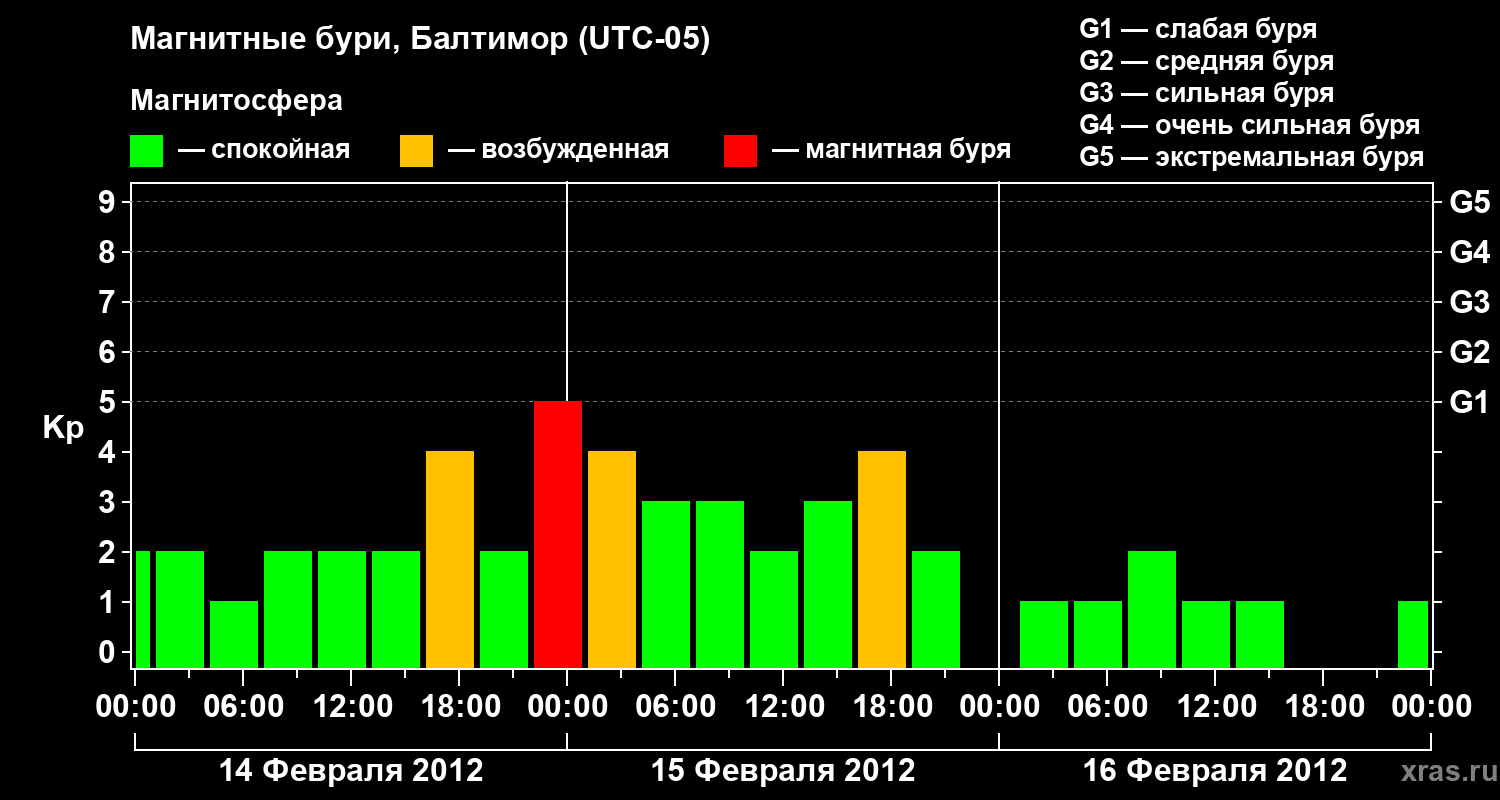
Task: Click the yellow Kp 4 bar on 14 February
Action: tap(450, 560)
